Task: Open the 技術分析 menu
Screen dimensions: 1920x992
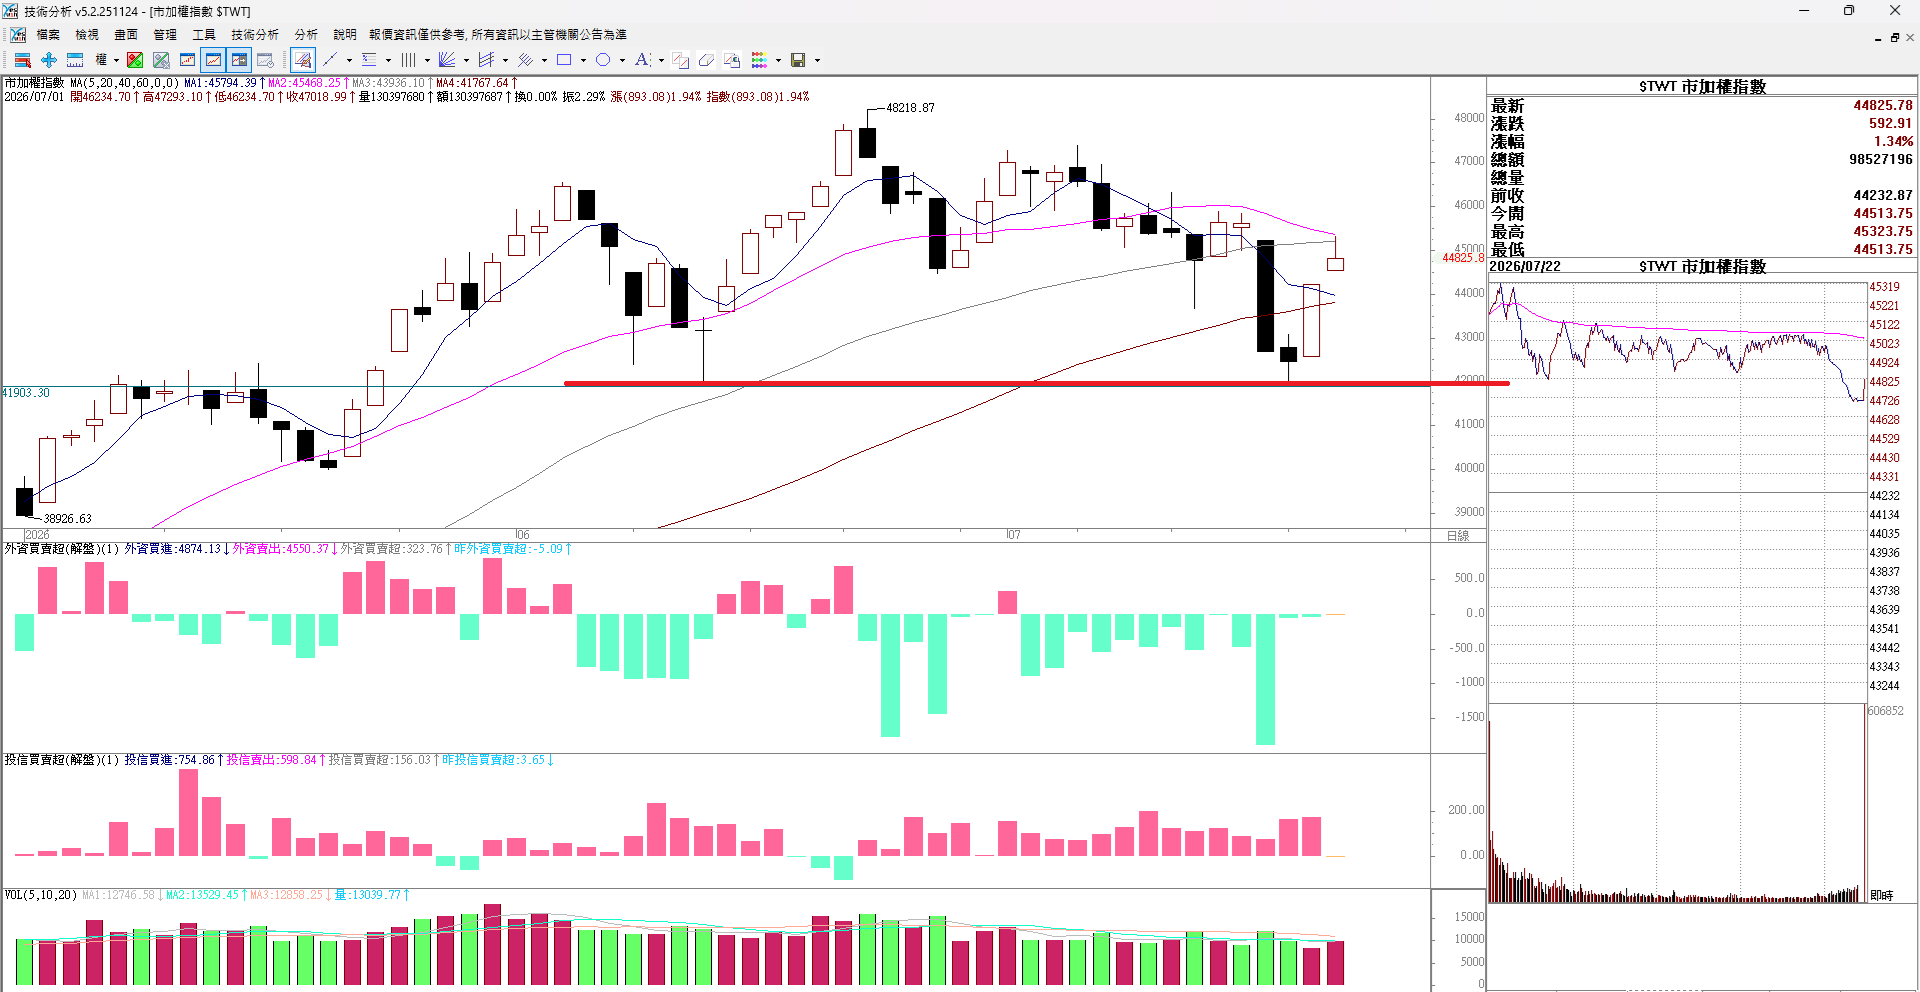Action: pos(255,35)
